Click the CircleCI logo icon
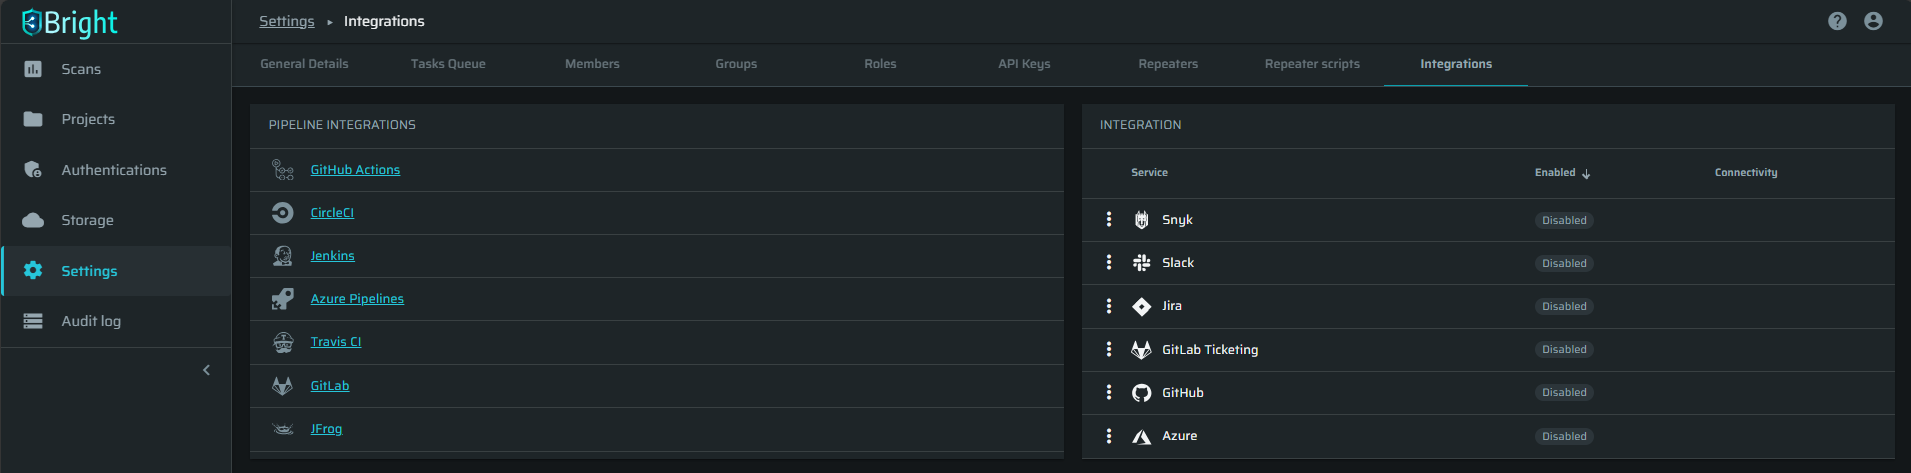This screenshot has width=1911, height=473. [x=283, y=213]
